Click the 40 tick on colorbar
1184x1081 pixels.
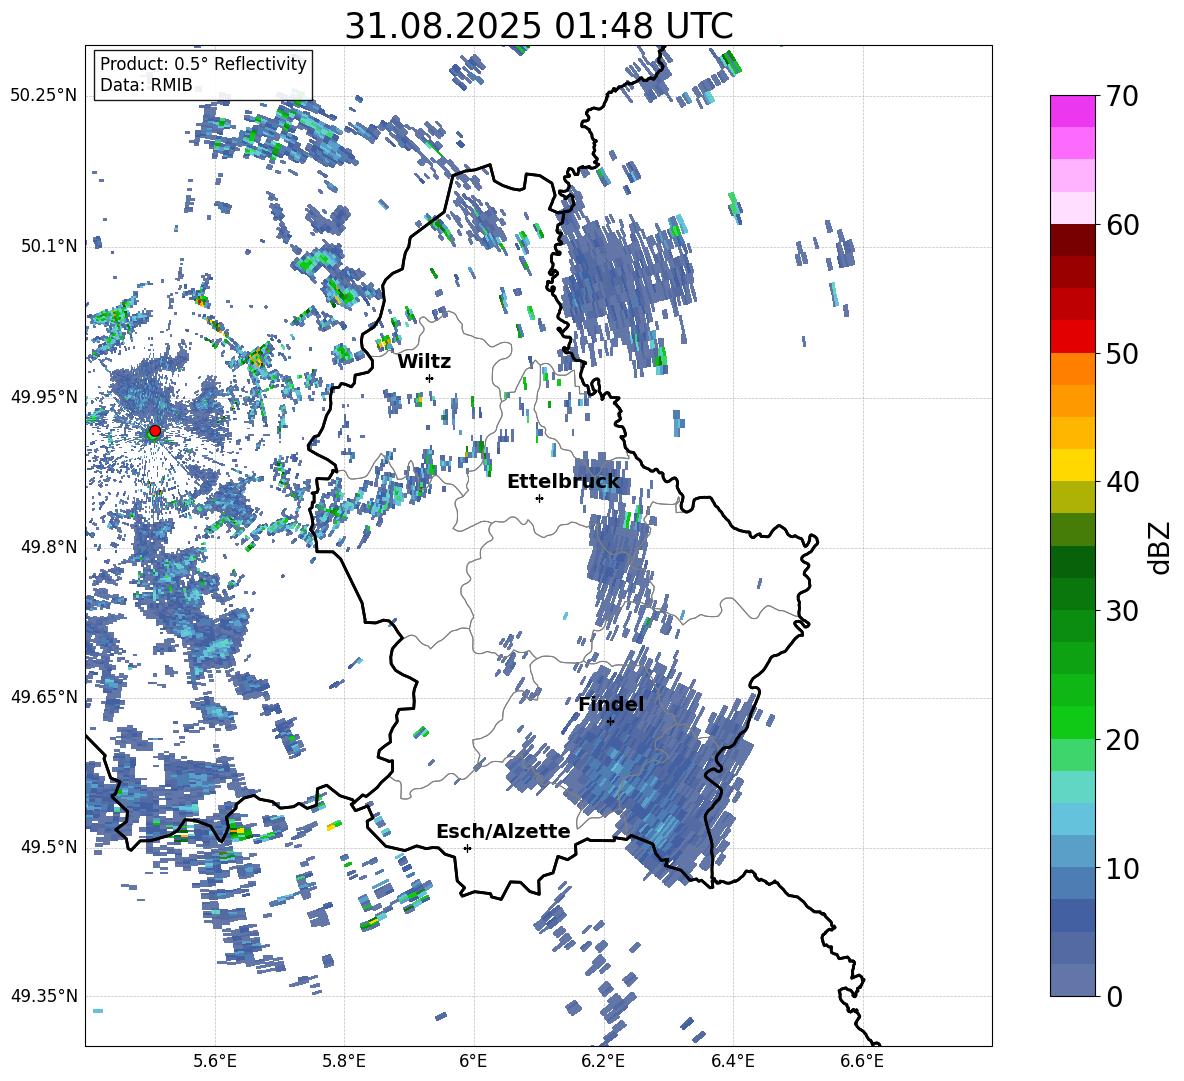pos(1122,482)
